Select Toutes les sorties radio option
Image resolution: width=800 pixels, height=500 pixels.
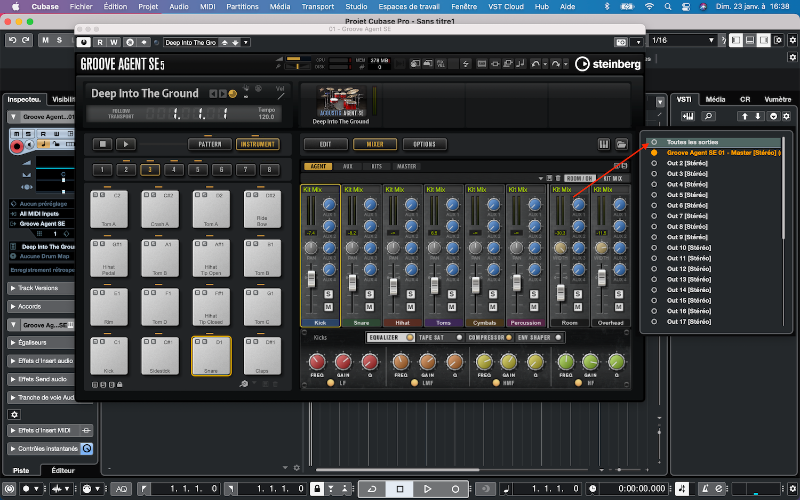[x=654, y=142]
